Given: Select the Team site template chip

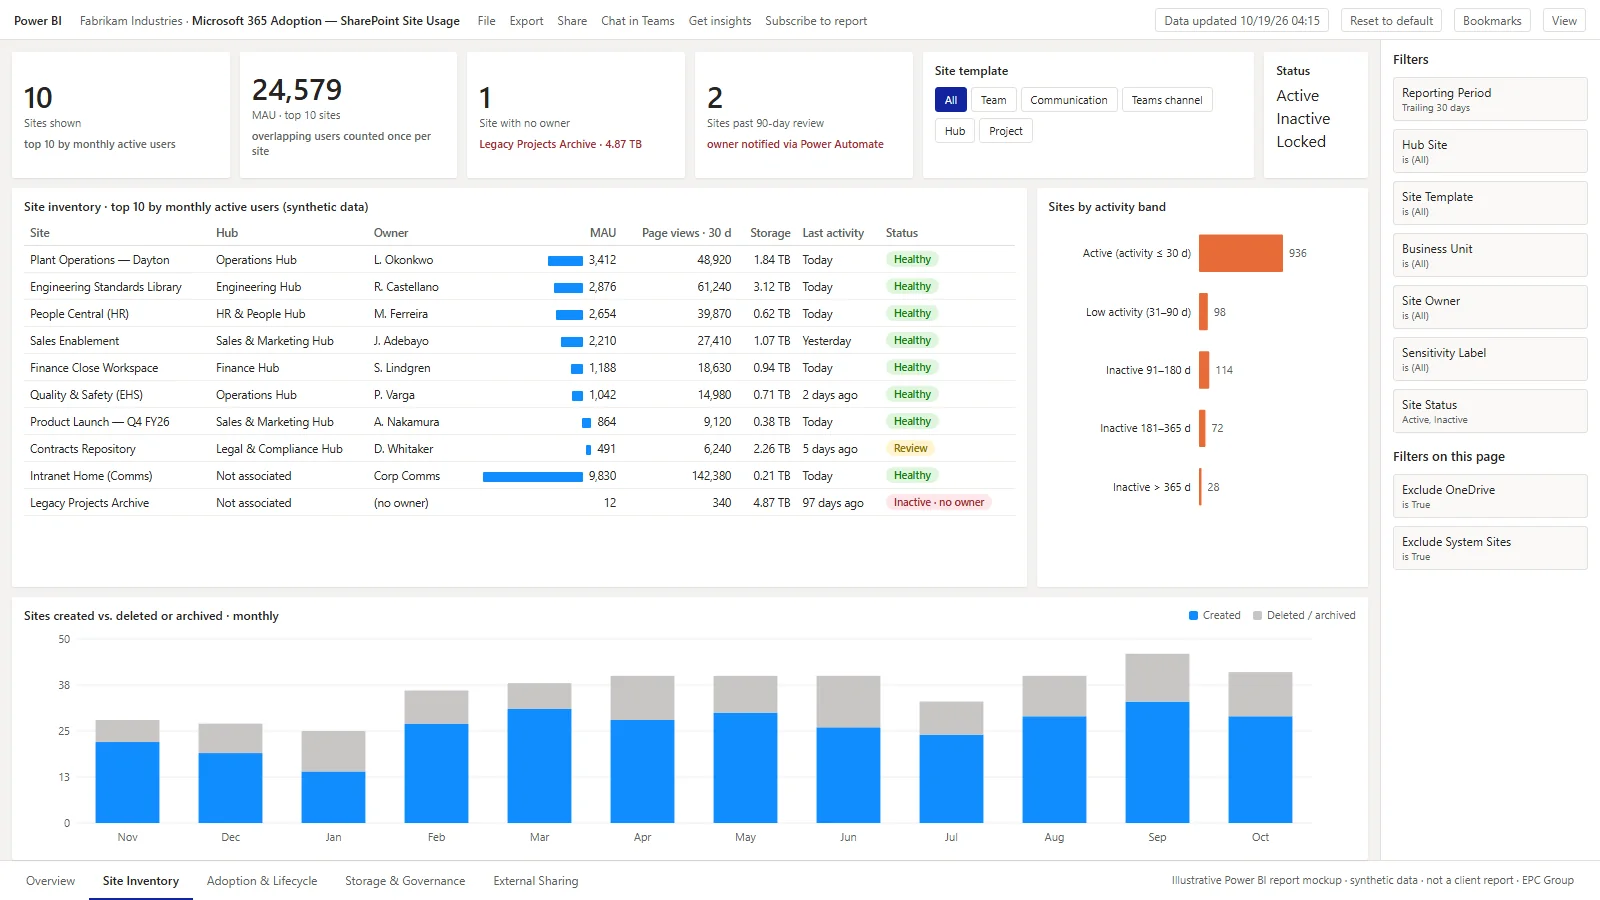Looking at the screenshot, I should click(993, 100).
